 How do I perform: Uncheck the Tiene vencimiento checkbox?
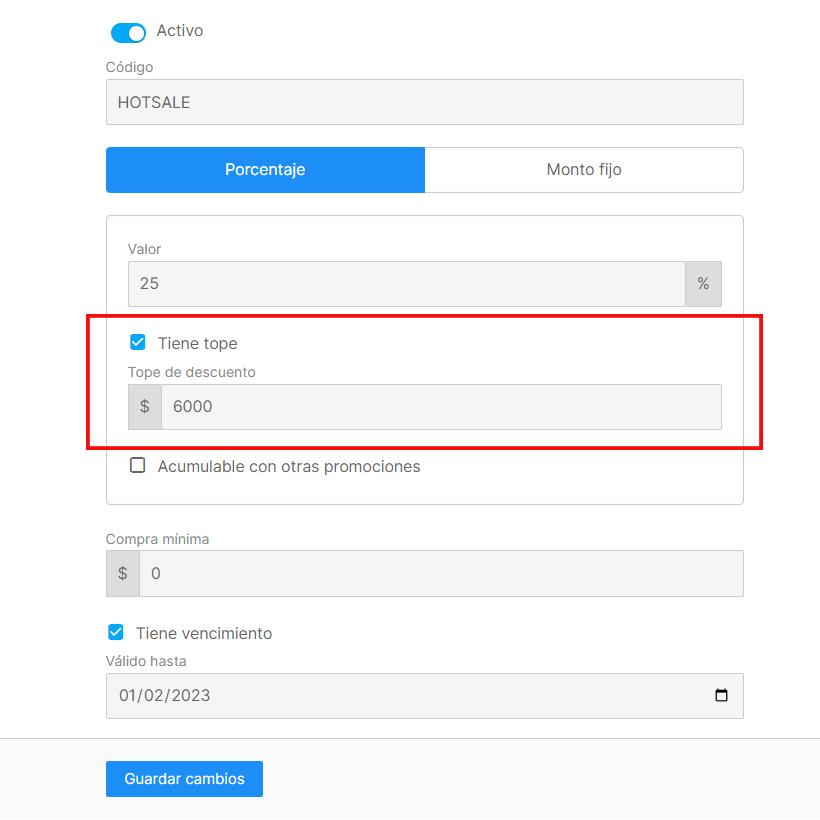tap(116, 632)
